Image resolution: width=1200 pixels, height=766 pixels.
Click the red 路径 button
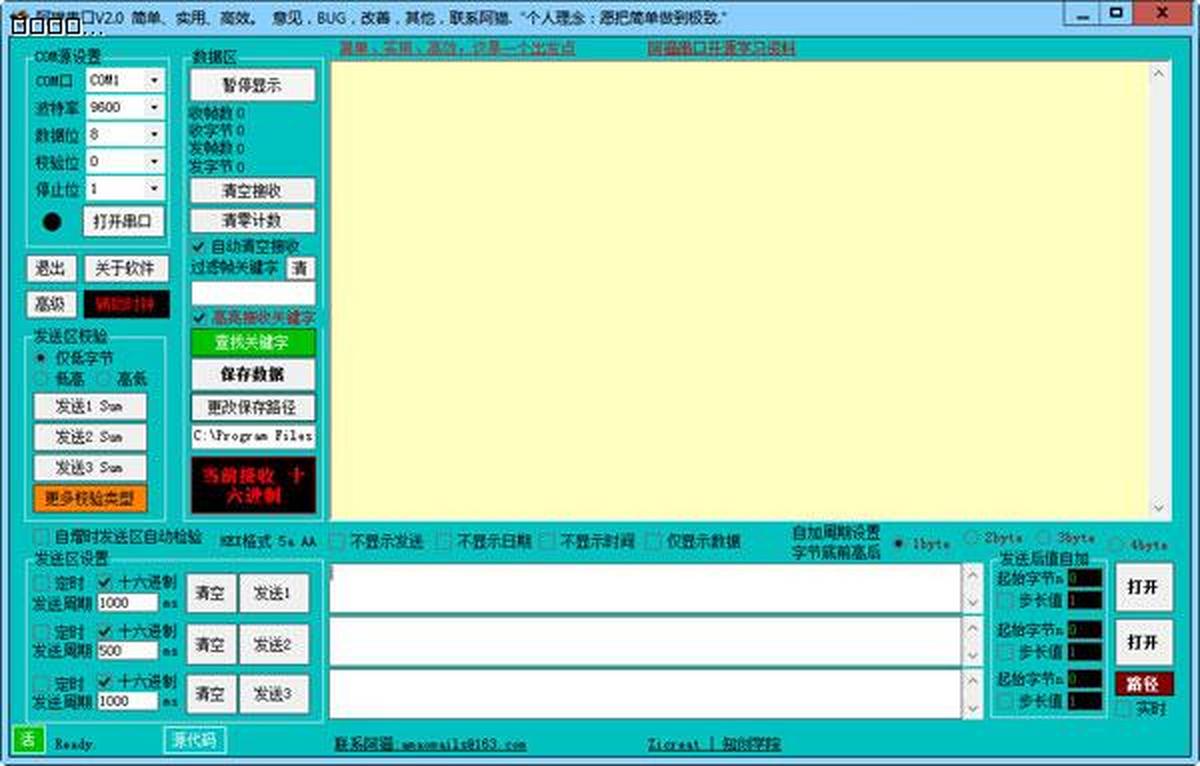click(1143, 684)
